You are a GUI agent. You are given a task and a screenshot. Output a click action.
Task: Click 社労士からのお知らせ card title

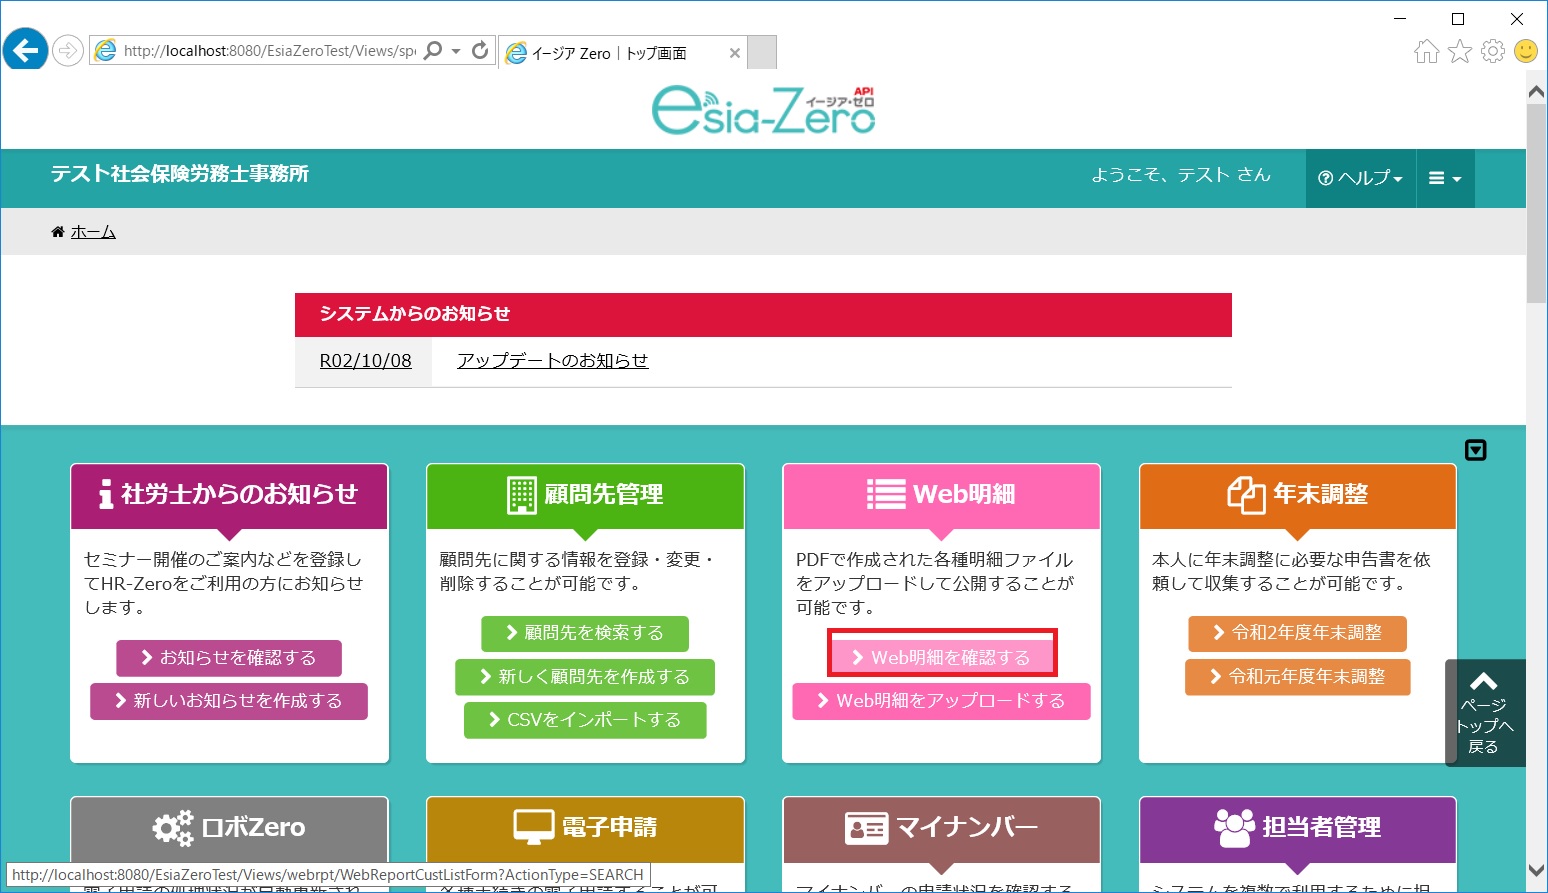pyautogui.click(x=240, y=494)
